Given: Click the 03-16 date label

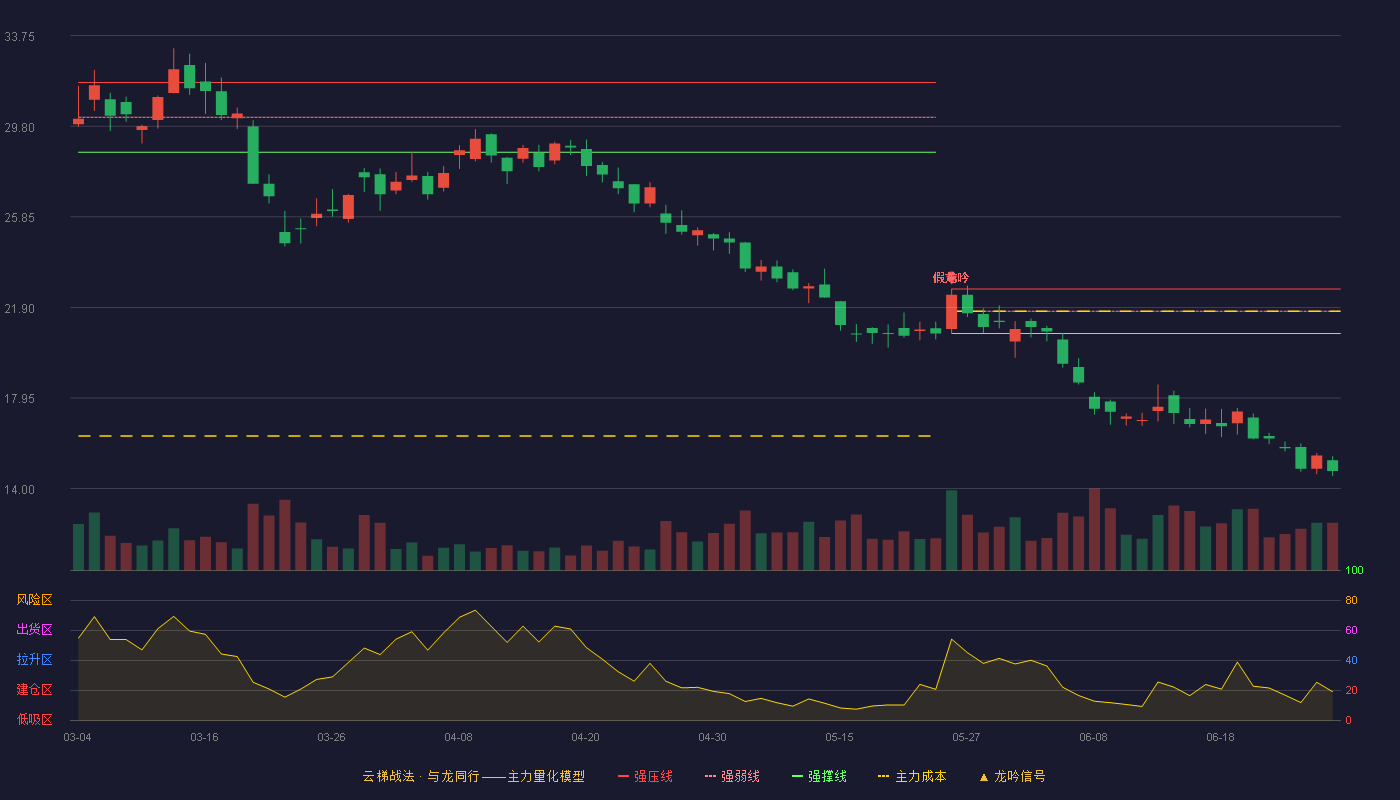Looking at the screenshot, I should pos(204,737).
